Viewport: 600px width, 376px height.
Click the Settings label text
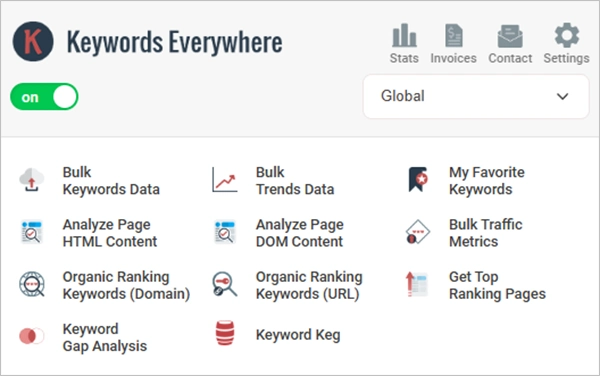[567, 58]
